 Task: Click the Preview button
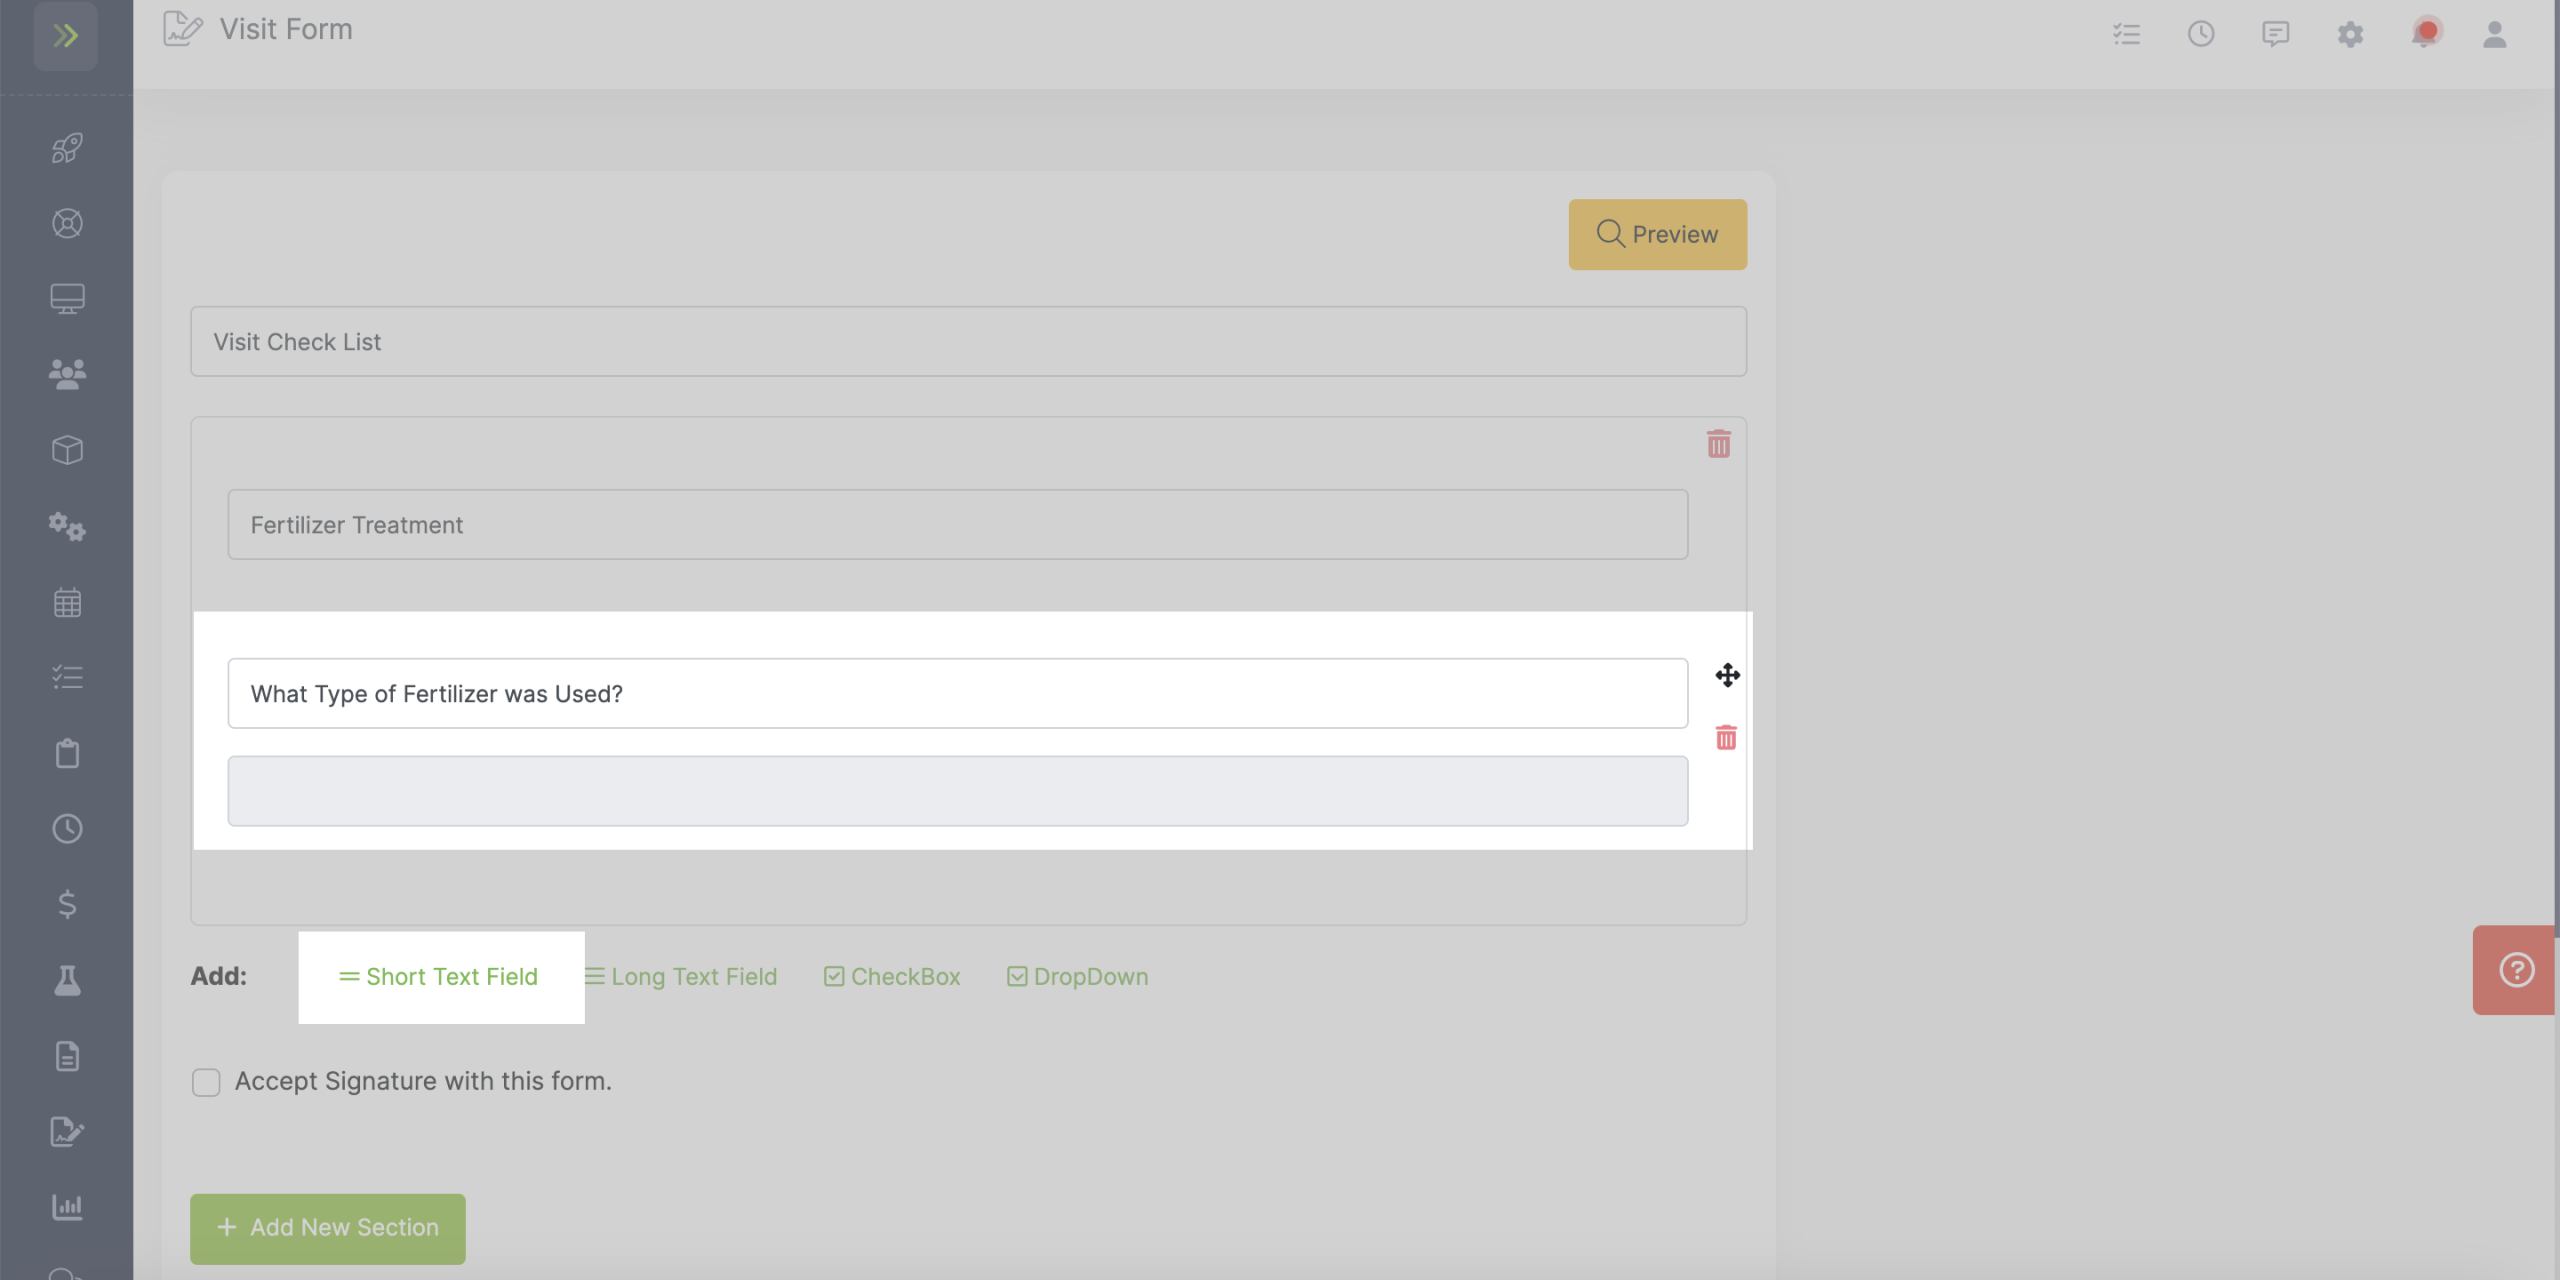click(1657, 234)
